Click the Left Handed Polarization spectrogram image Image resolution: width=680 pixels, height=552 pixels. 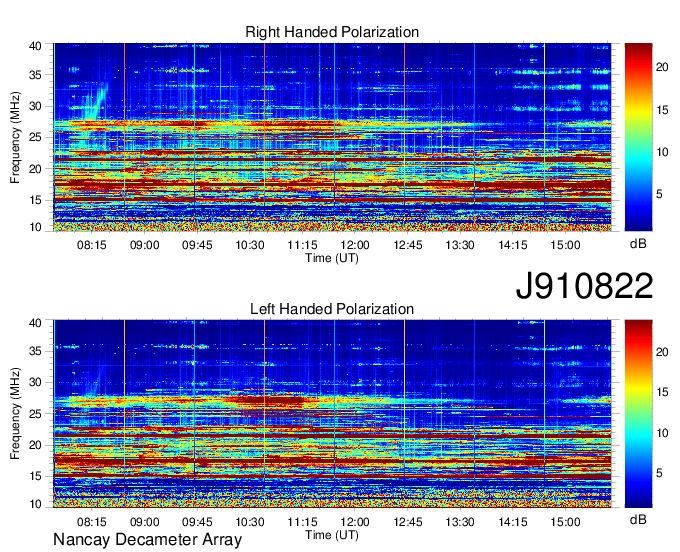tap(332, 414)
